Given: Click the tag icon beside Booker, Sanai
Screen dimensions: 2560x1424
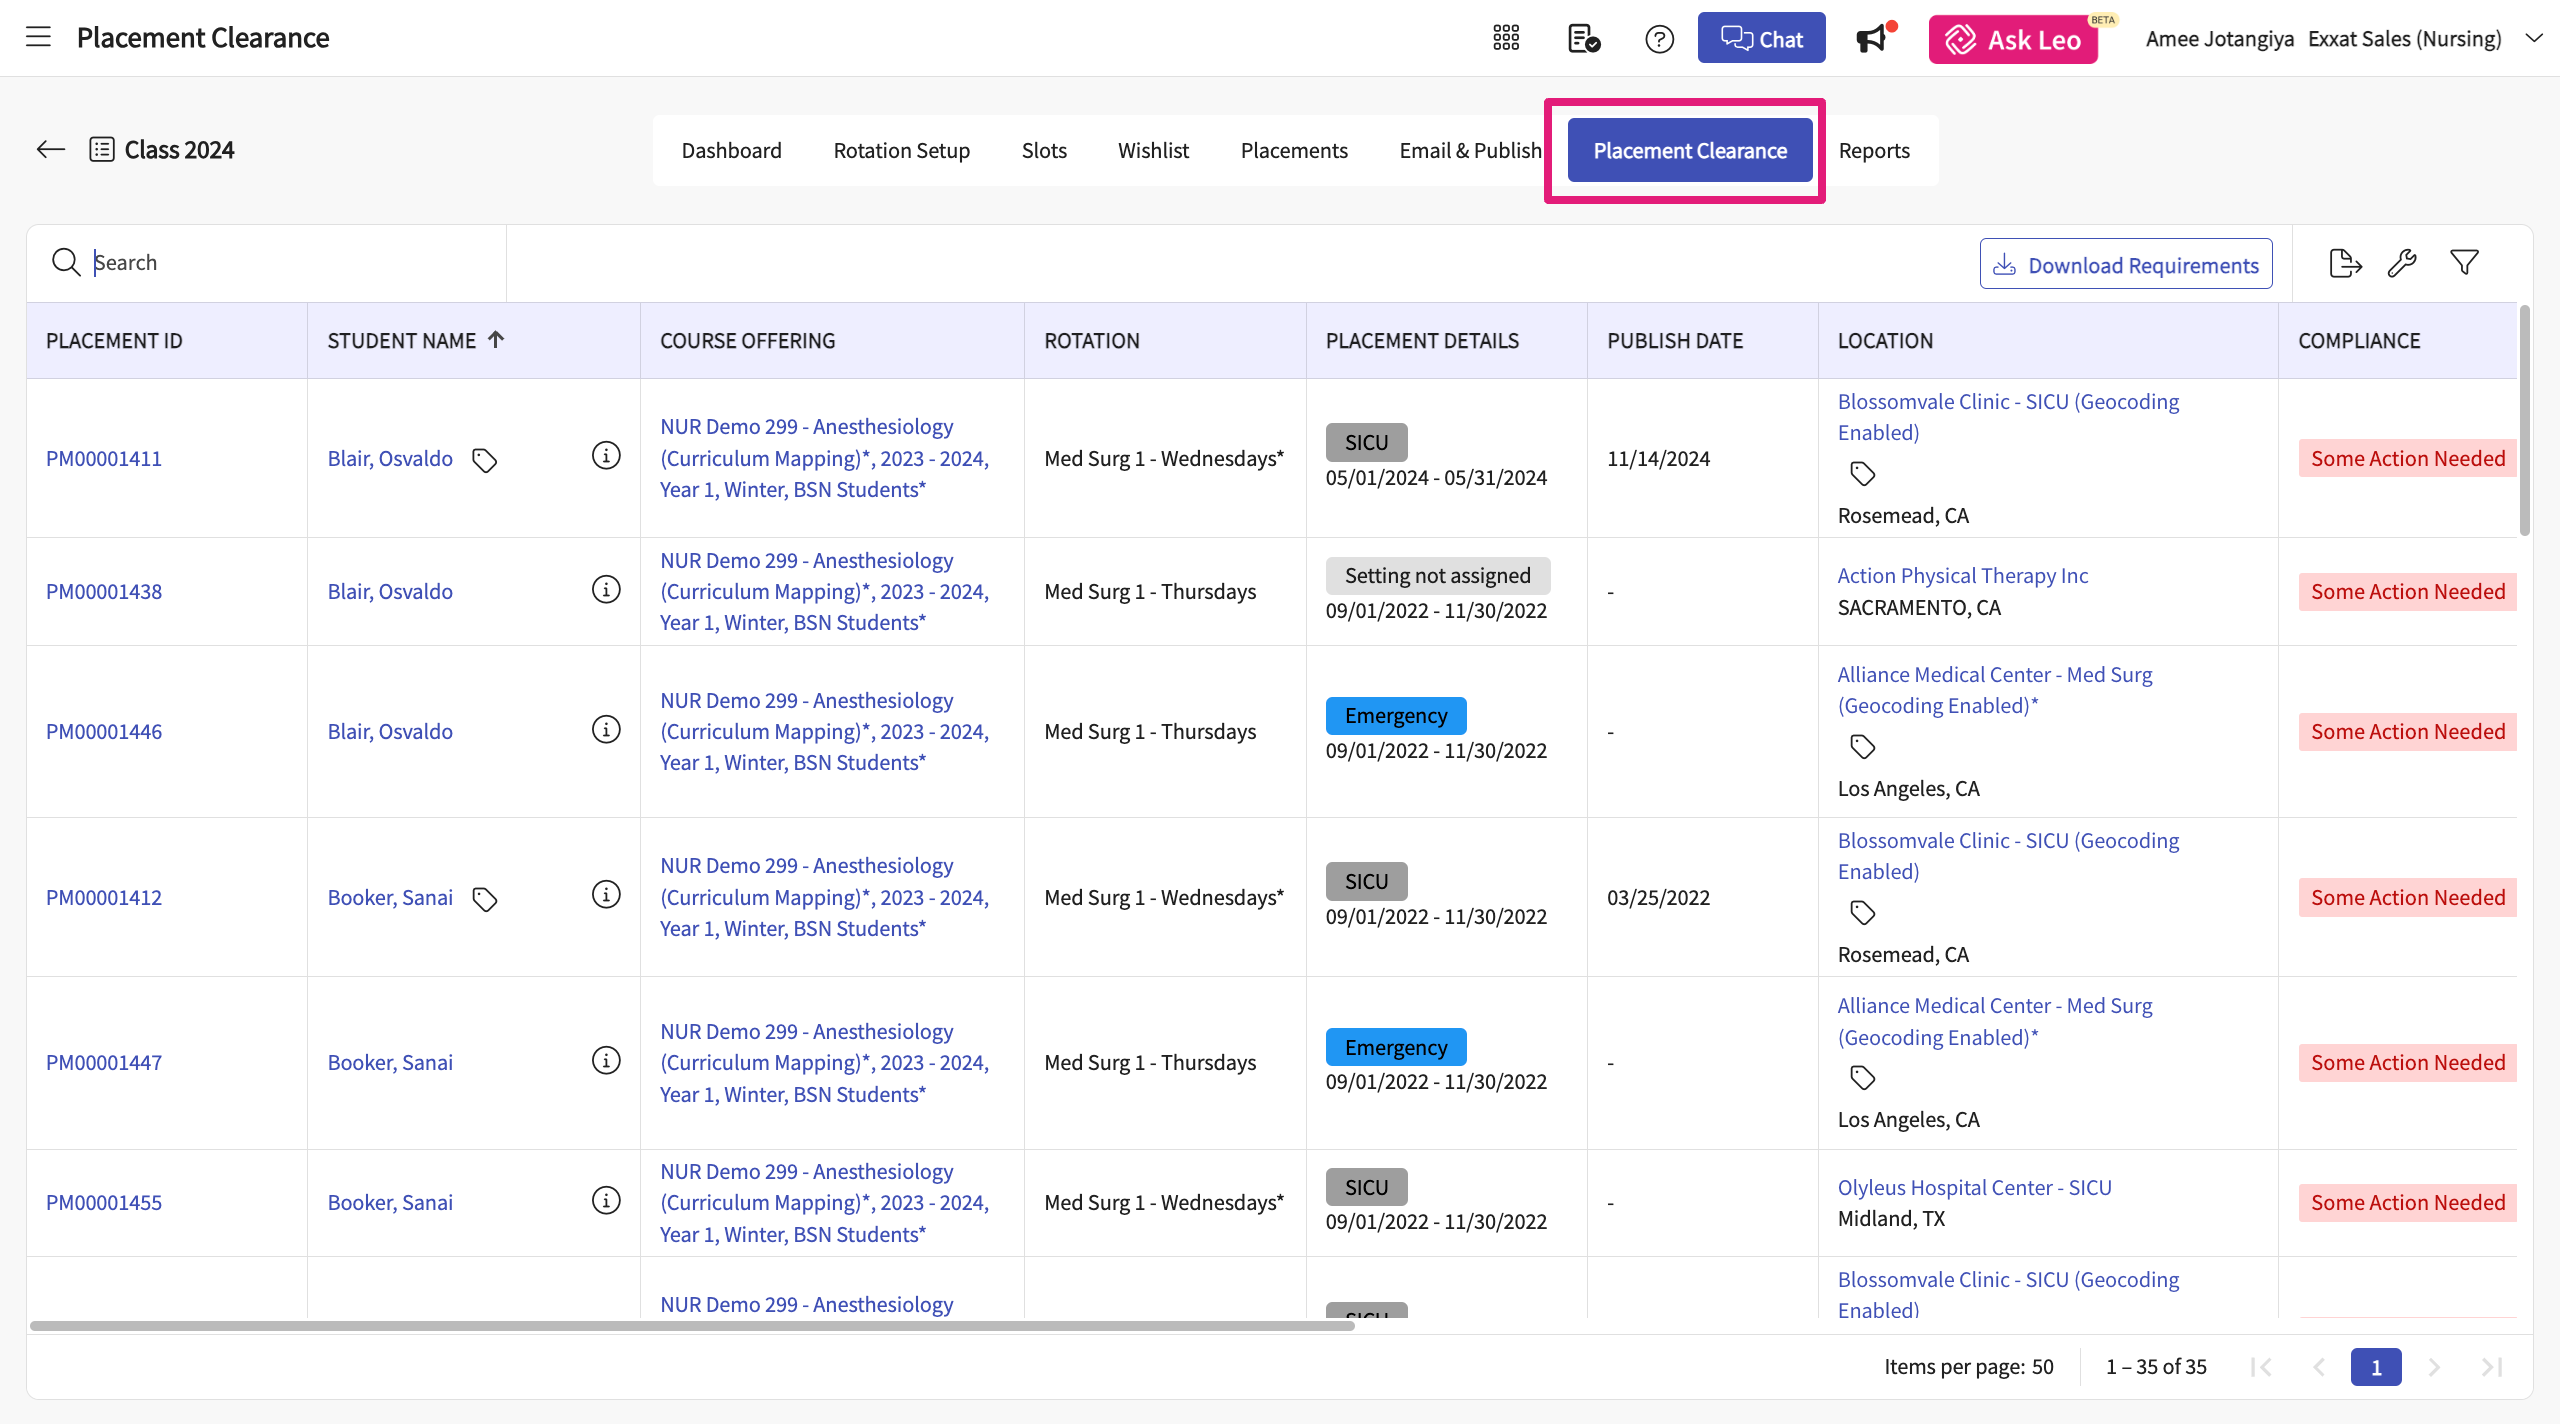Looking at the screenshot, I should pyautogui.click(x=485, y=899).
